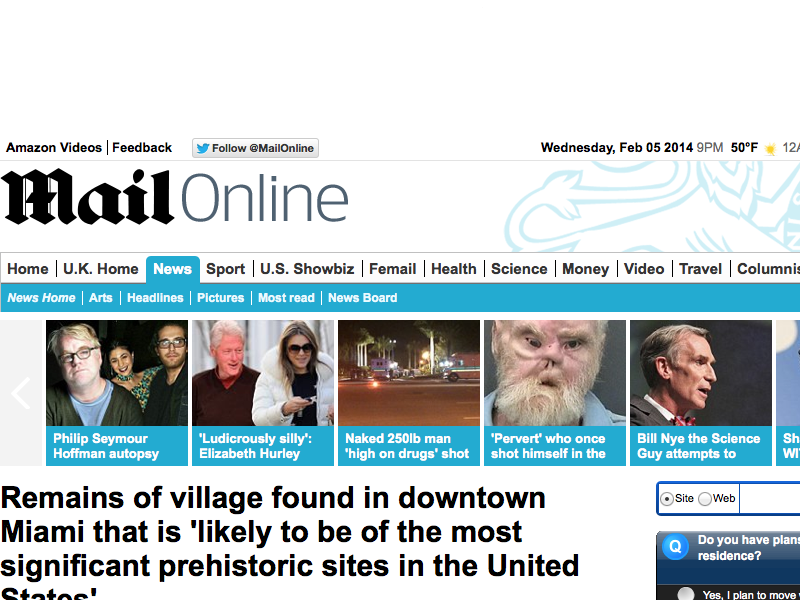Open the News Board link
Screen dimensions: 800x600
pyautogui.click(x=362, y=298)
